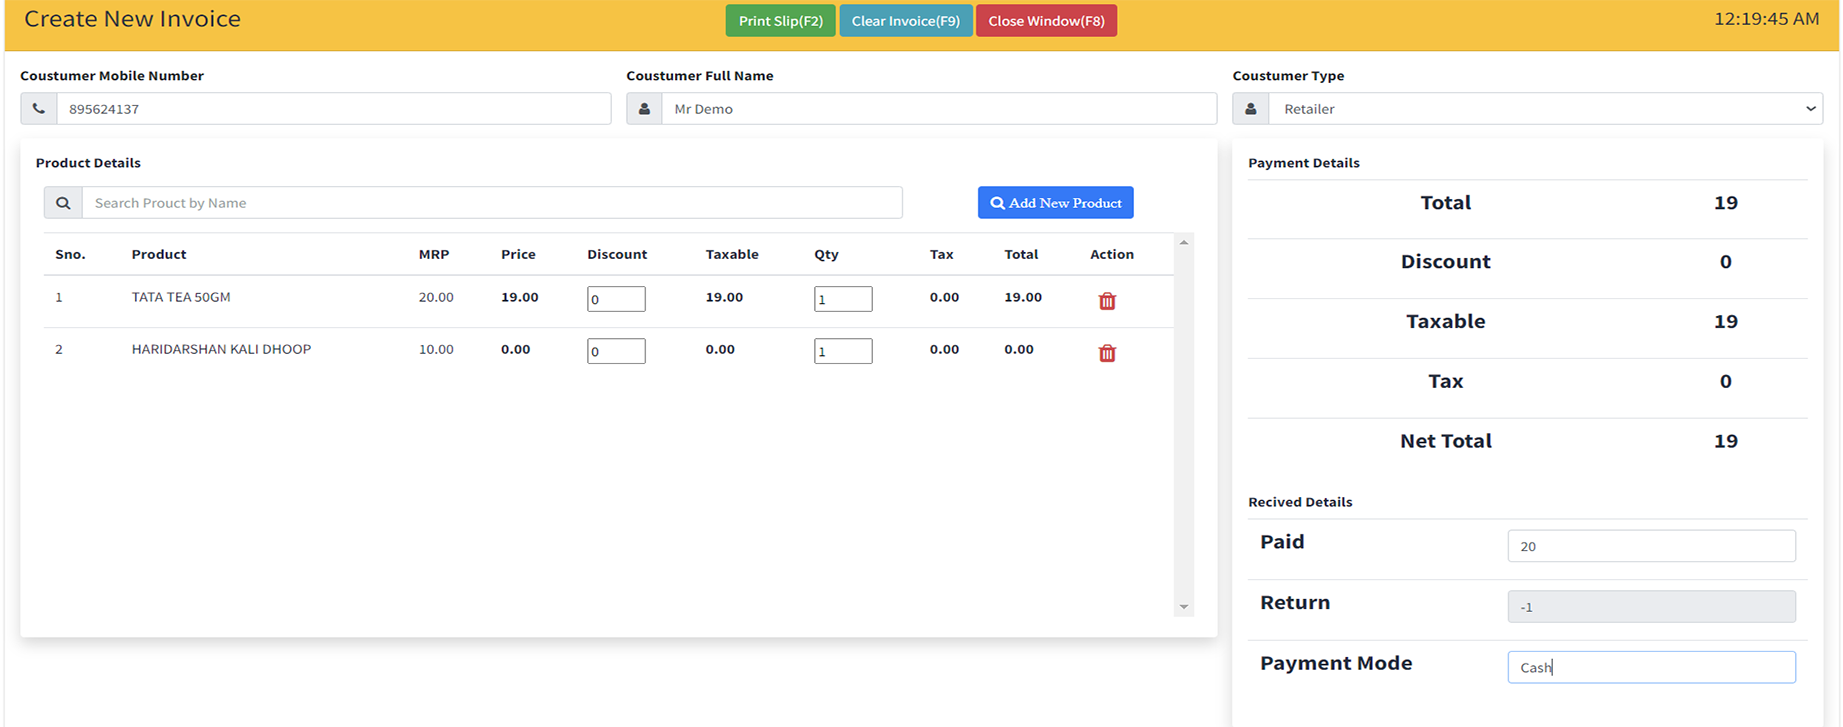Viewport: 1843px width, 727px height.
Task: Click the clock time 12:19:45 AM
Action: tap(1767, 19)
